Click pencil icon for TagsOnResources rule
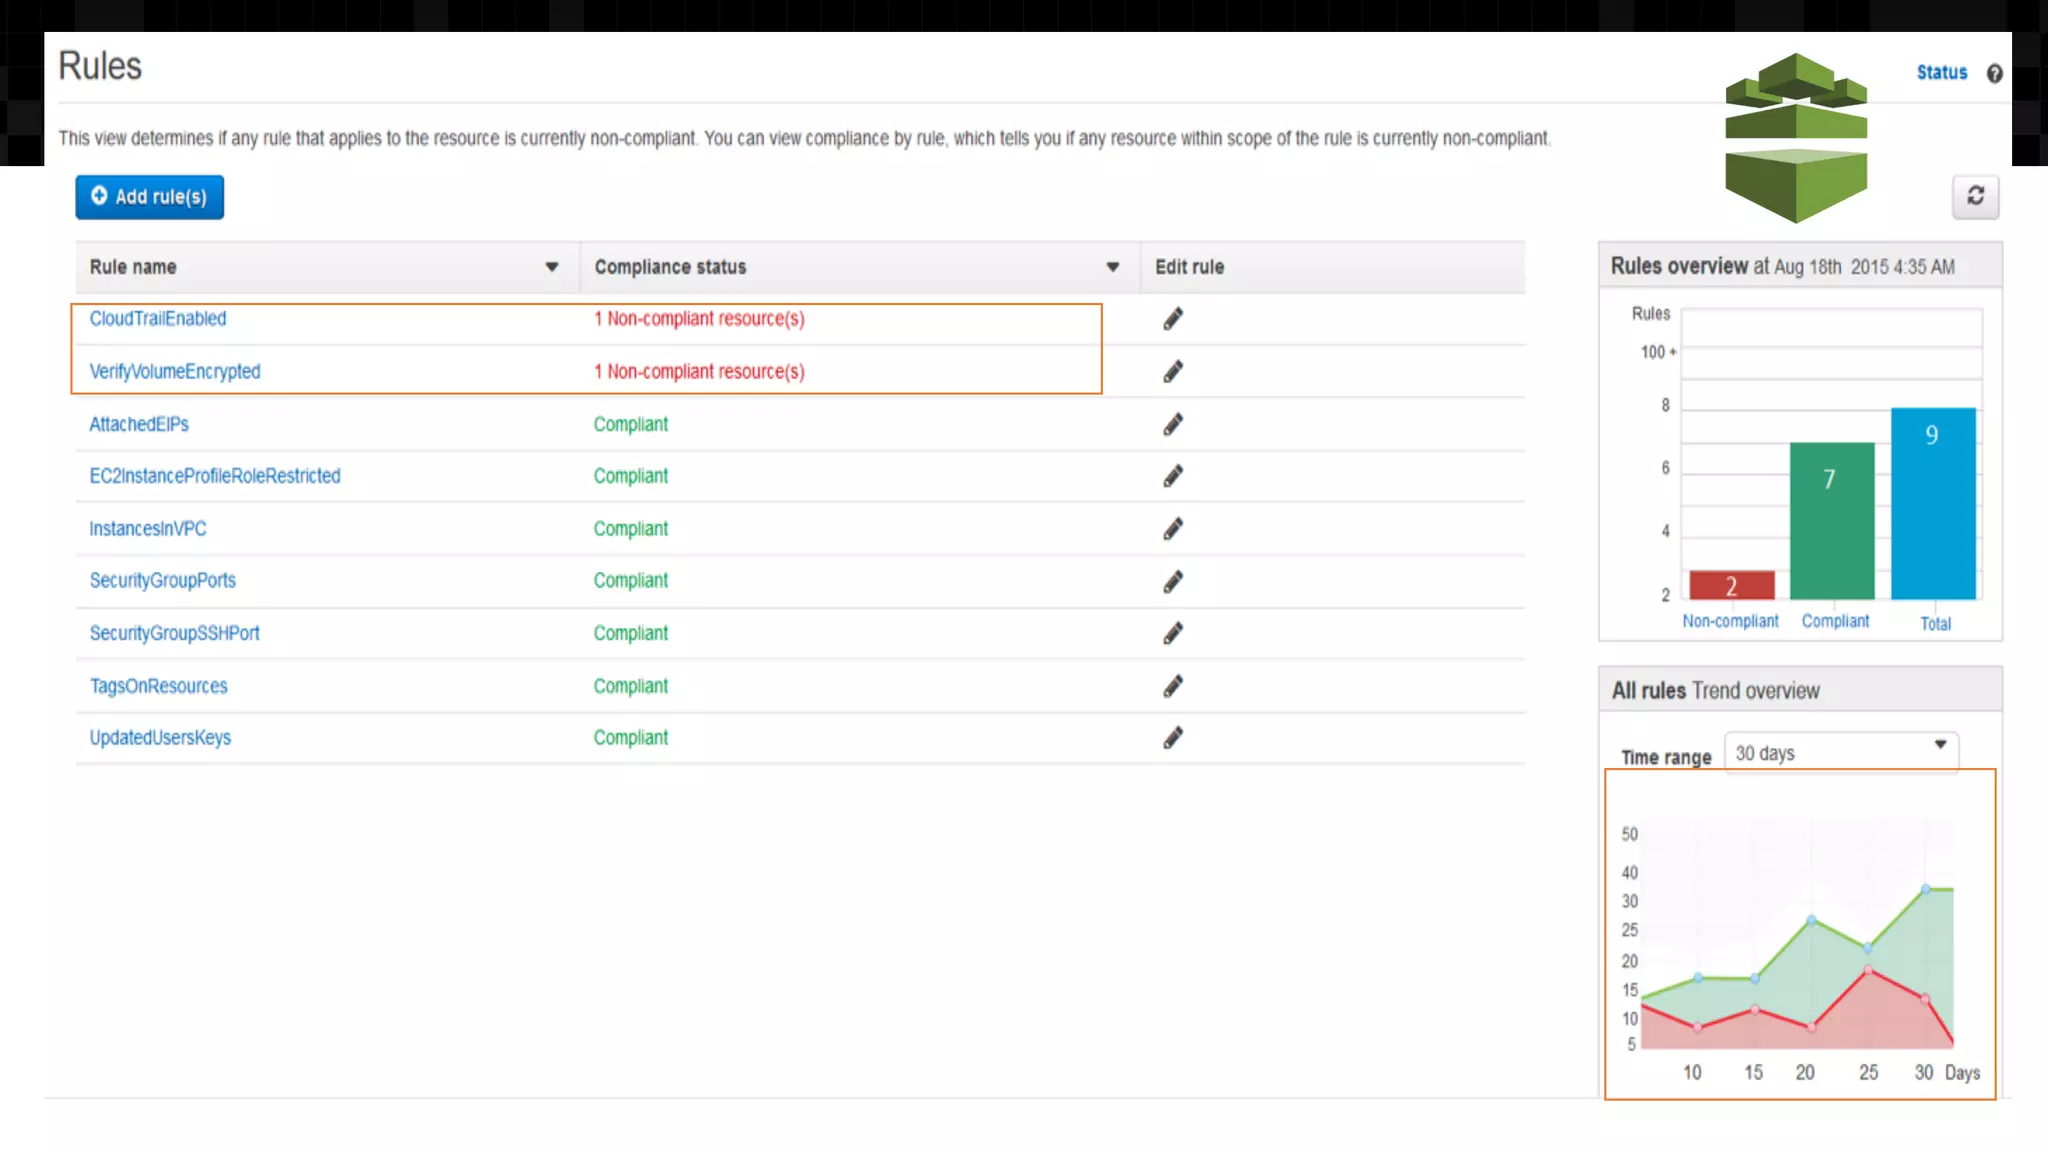2048x1152 pixels. pos(1173,686)
